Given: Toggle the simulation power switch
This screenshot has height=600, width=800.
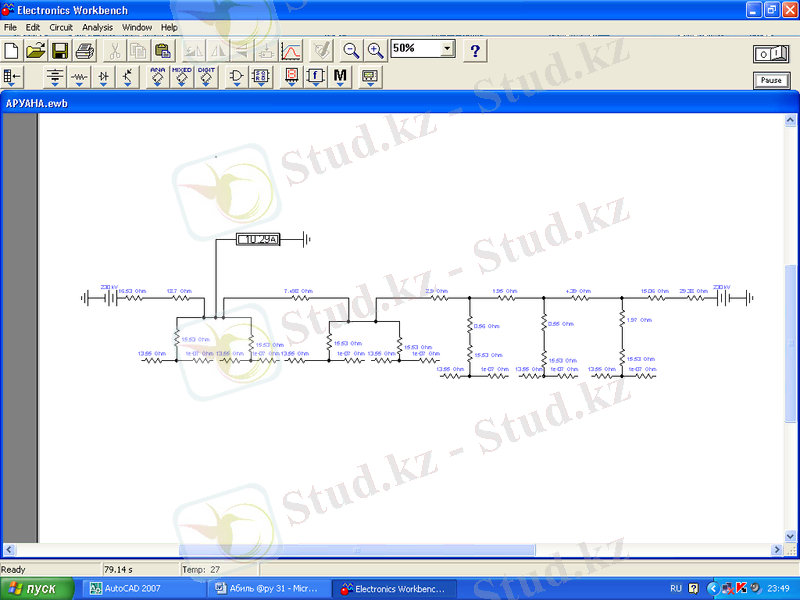Looking at the screenshot, I should point(771,54).
